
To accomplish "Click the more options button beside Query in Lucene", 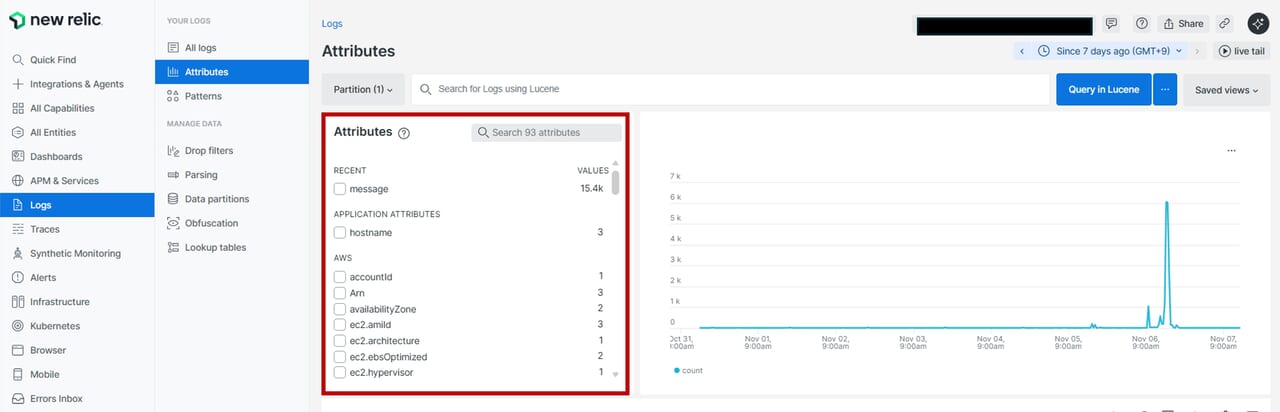I will coord(1164,89).
